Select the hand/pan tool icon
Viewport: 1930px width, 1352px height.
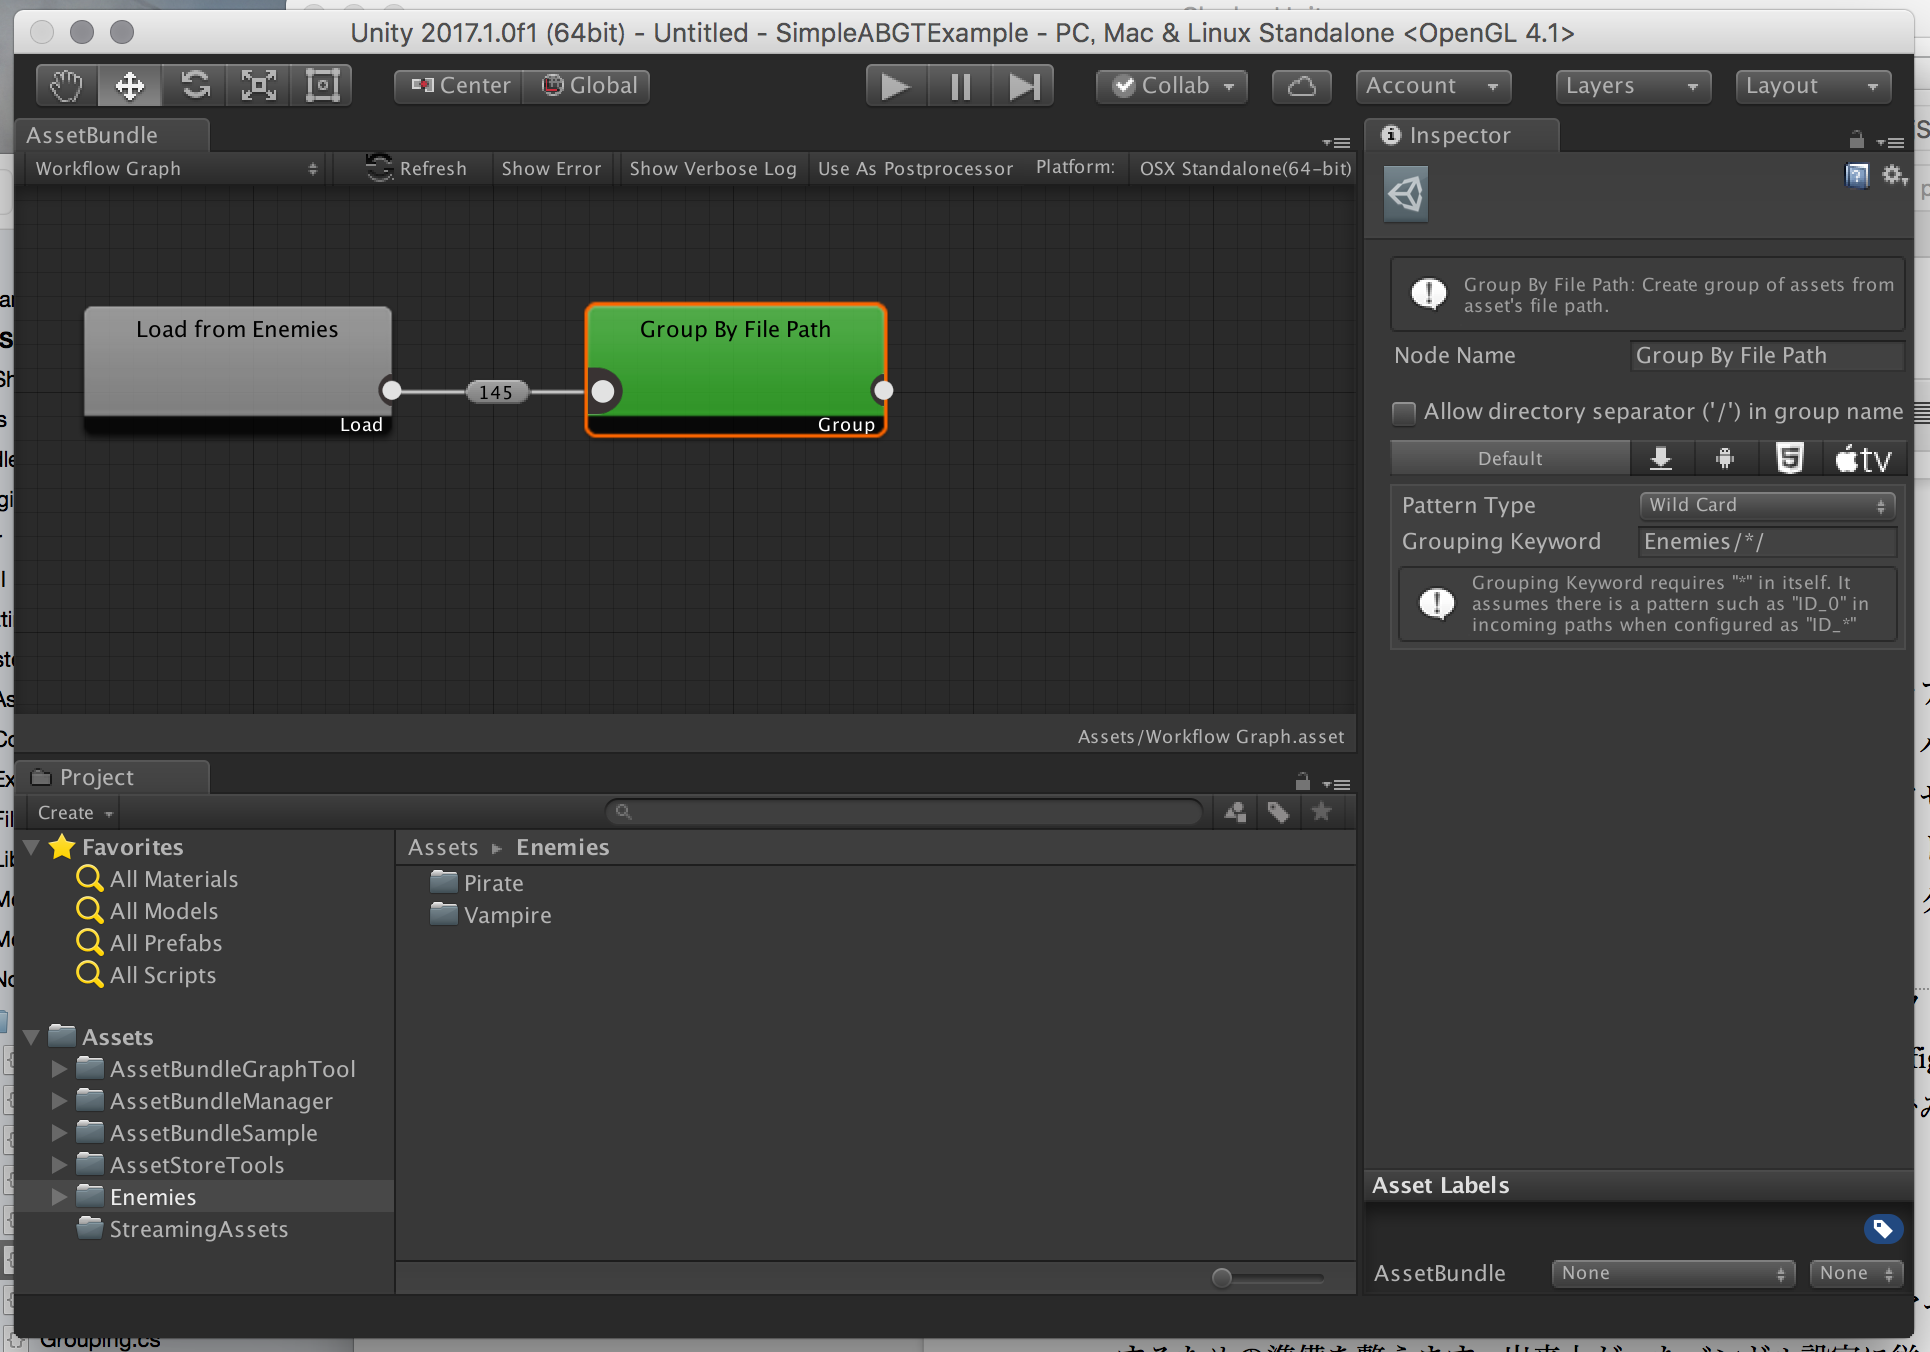(65, 84)
